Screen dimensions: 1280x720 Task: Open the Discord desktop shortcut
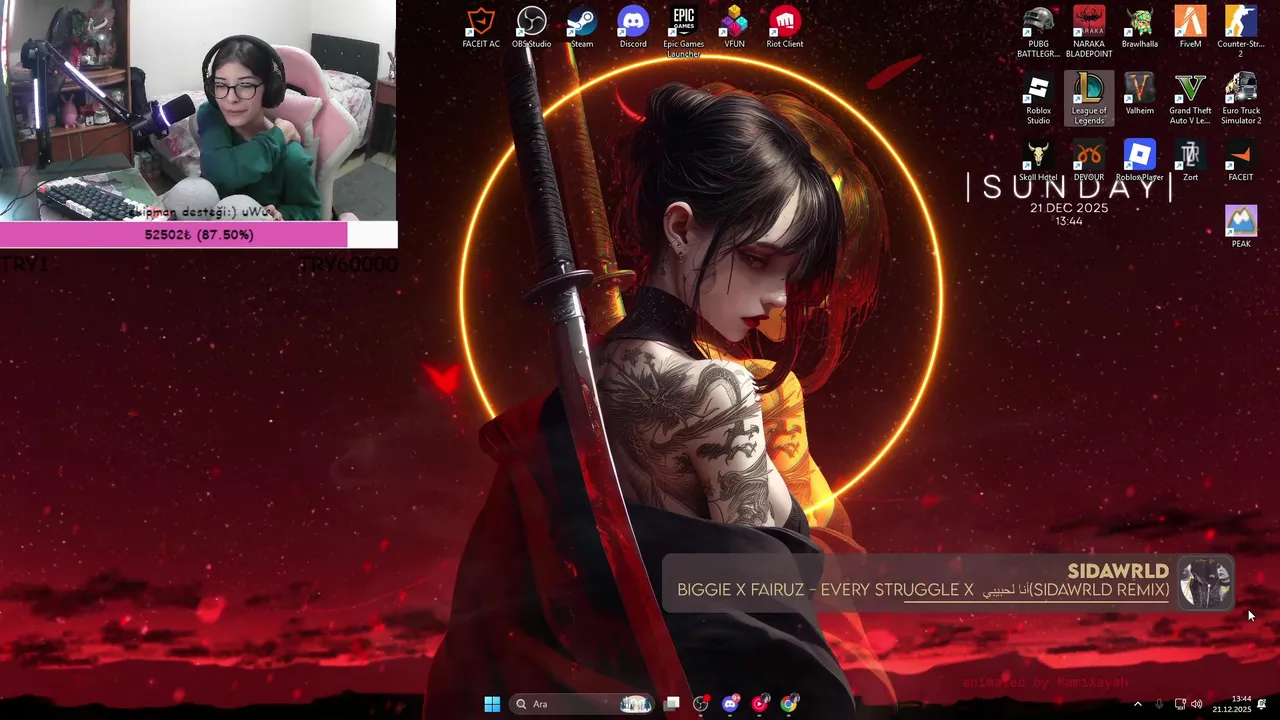pyautogui.click(x=633, y=27)
